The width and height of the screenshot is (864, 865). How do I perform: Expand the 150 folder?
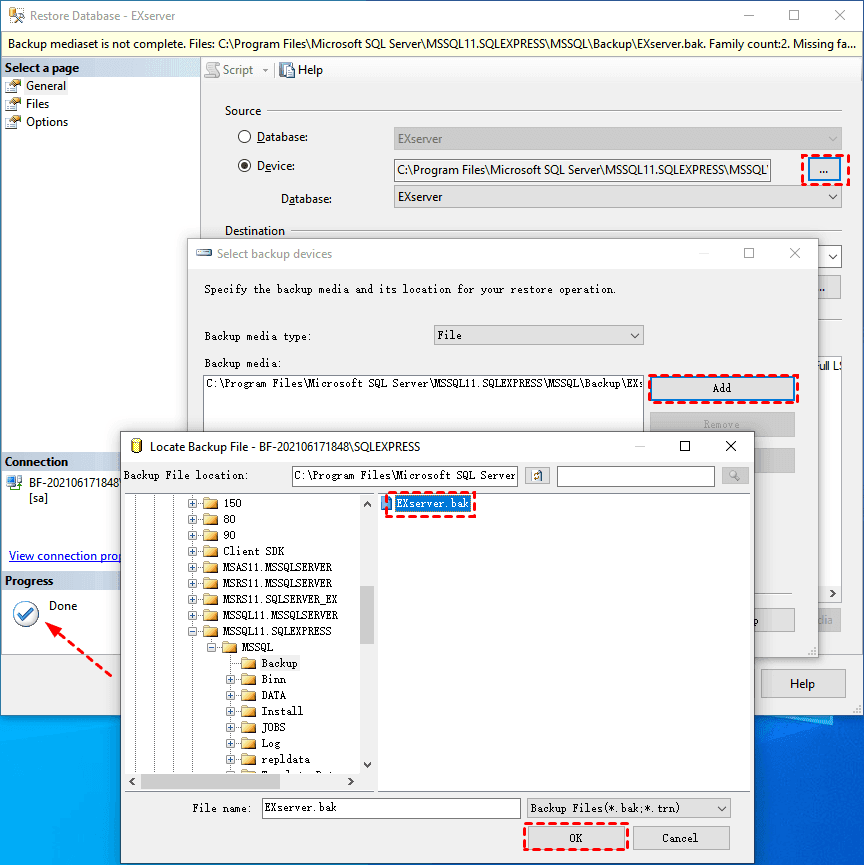tap(192, 503)
